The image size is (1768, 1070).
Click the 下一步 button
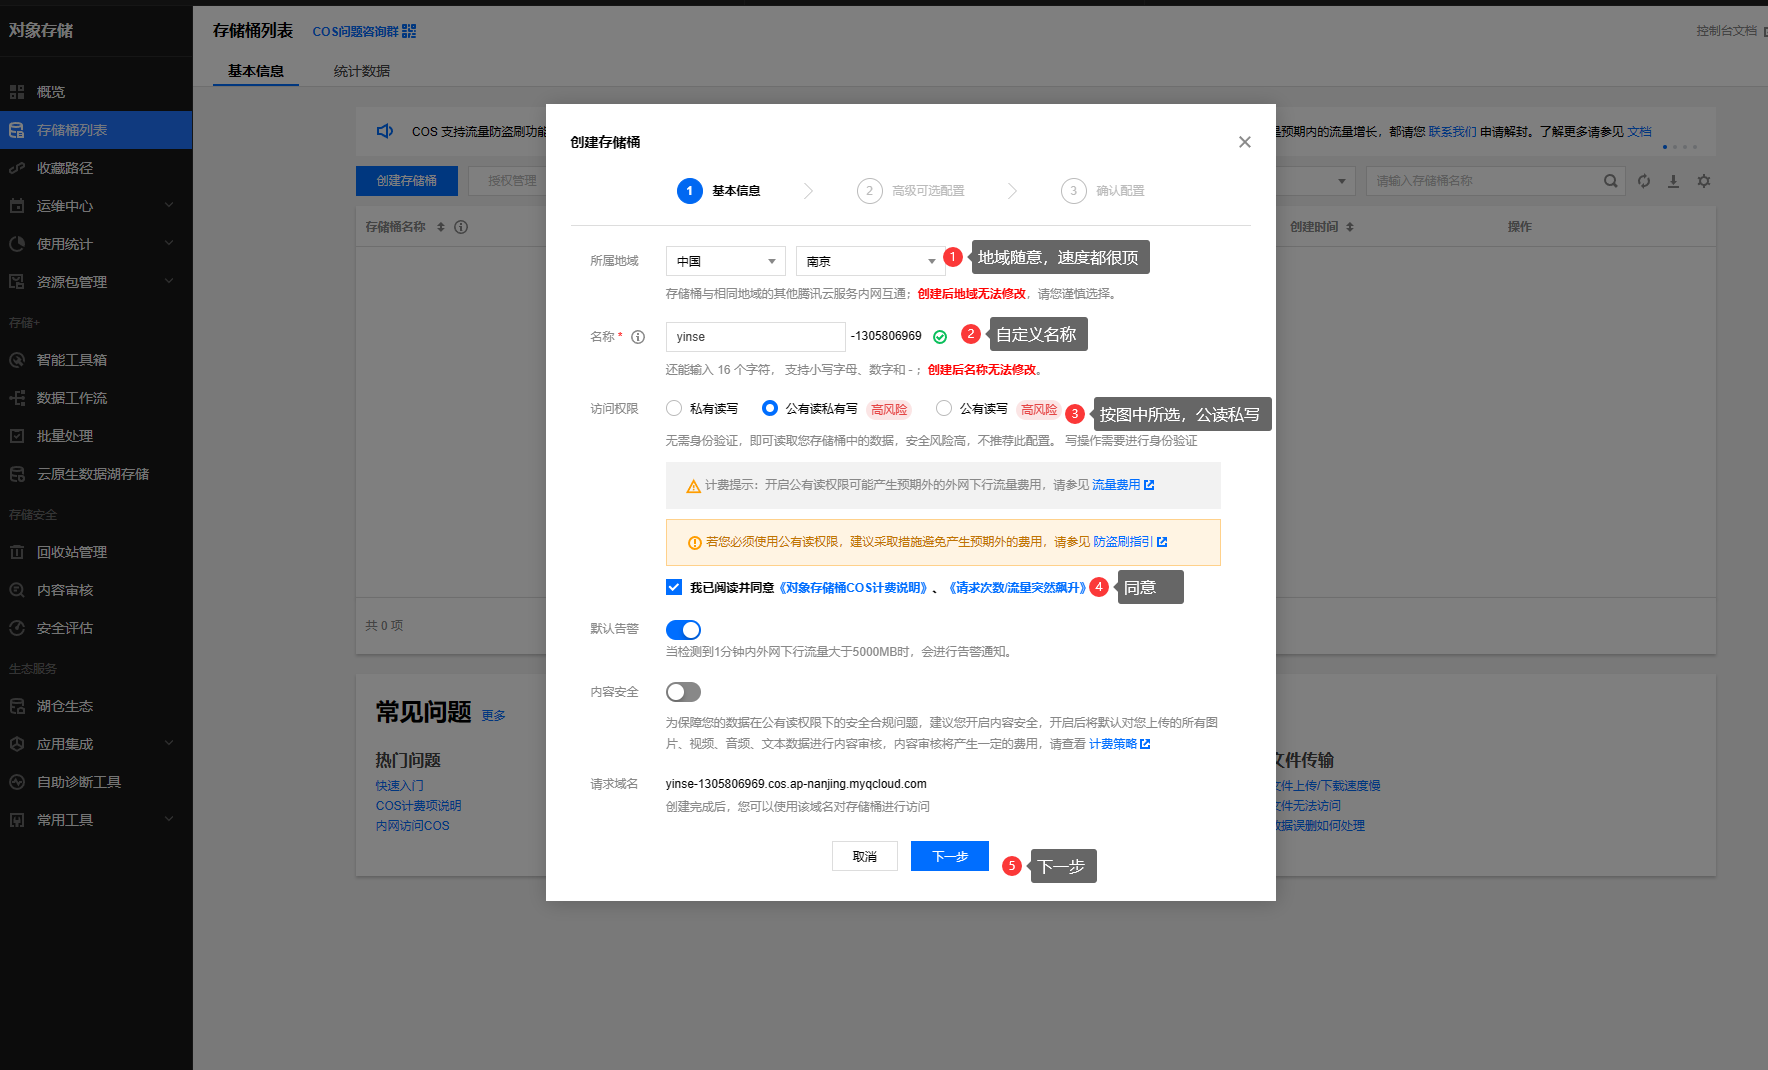point(949,856)
